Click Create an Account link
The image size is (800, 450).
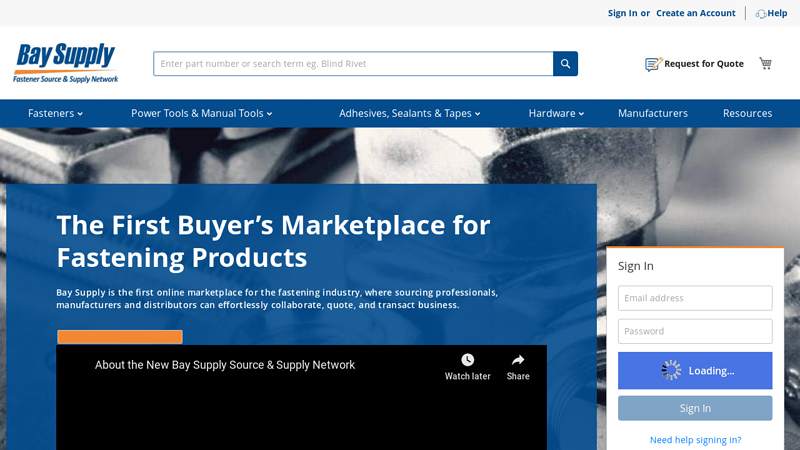tap(695, 13)
